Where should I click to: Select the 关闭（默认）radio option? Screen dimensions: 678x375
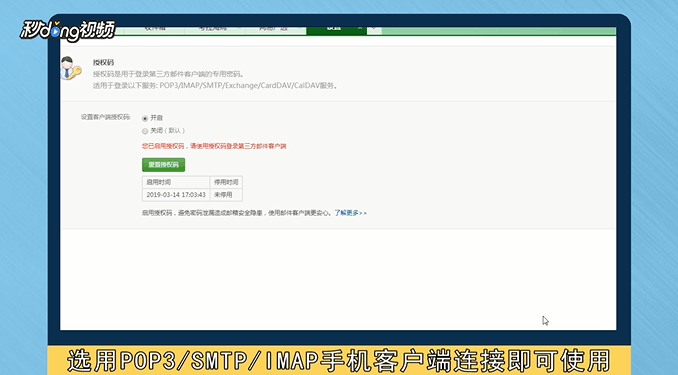[145, 131]
